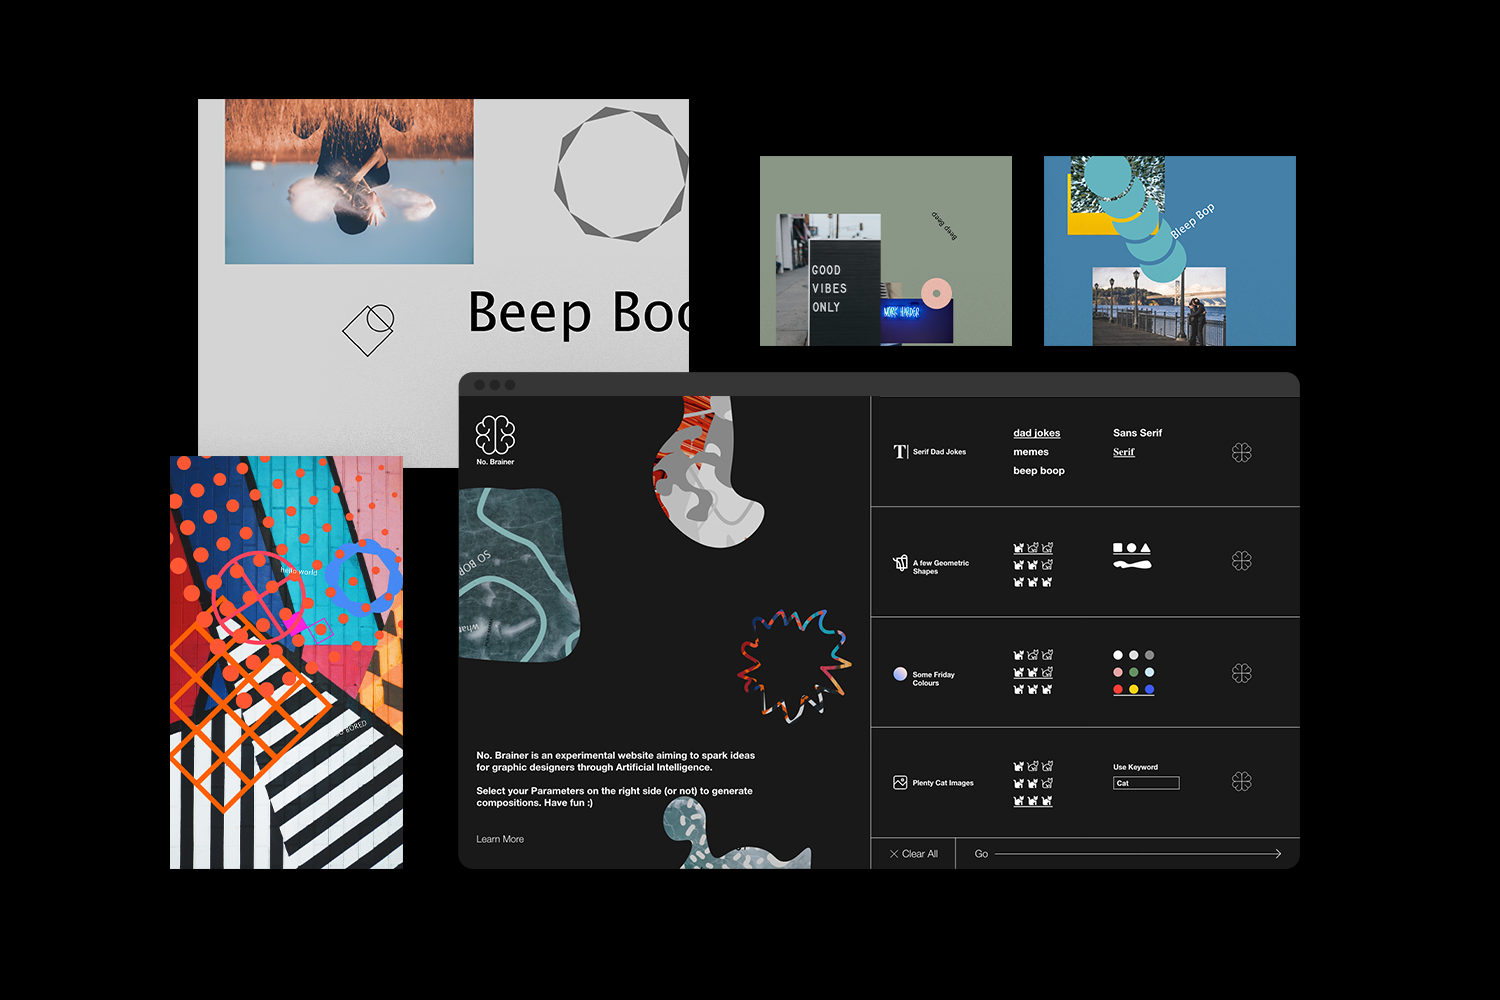Pick the red colour swatch
The image size is (1500, 1000).
(1118, 689)
